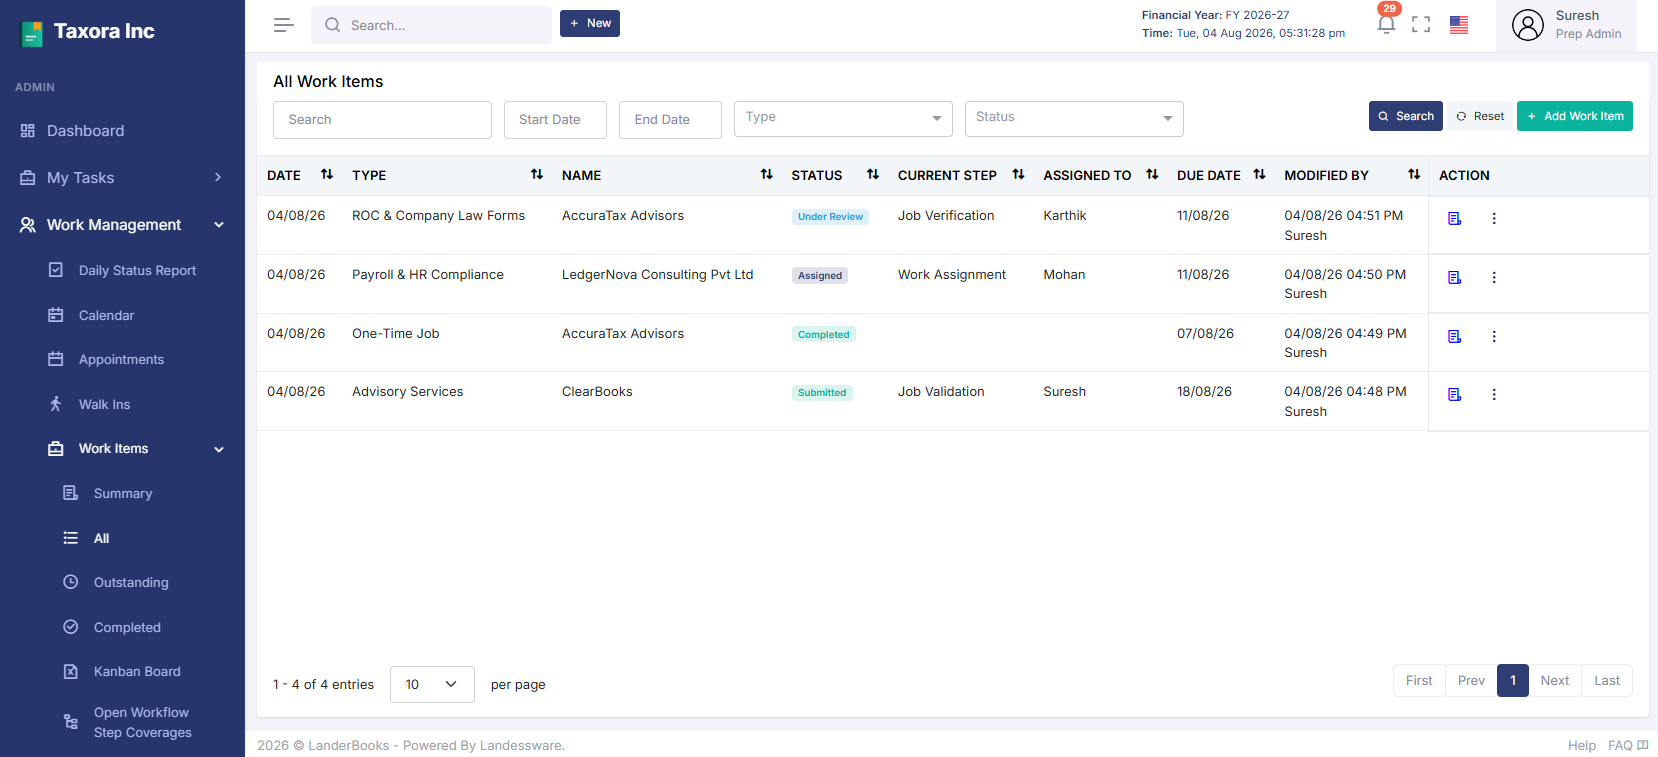Go to Next page in pagination
Viewport: 1658px width, 757px height.
coord(1555,680)
